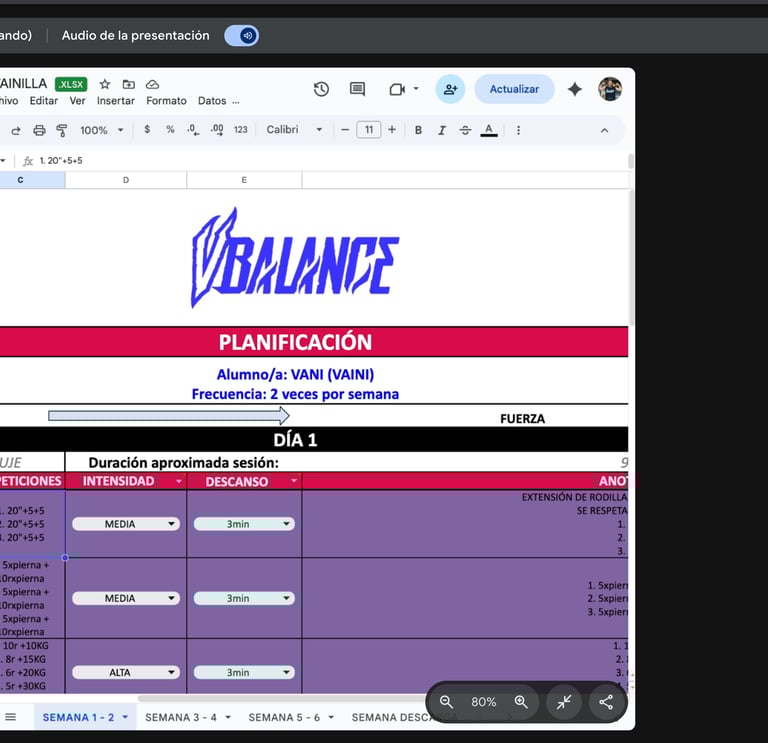Click the VBalance logo image
The image size is (768, 743).
(295, 258)
